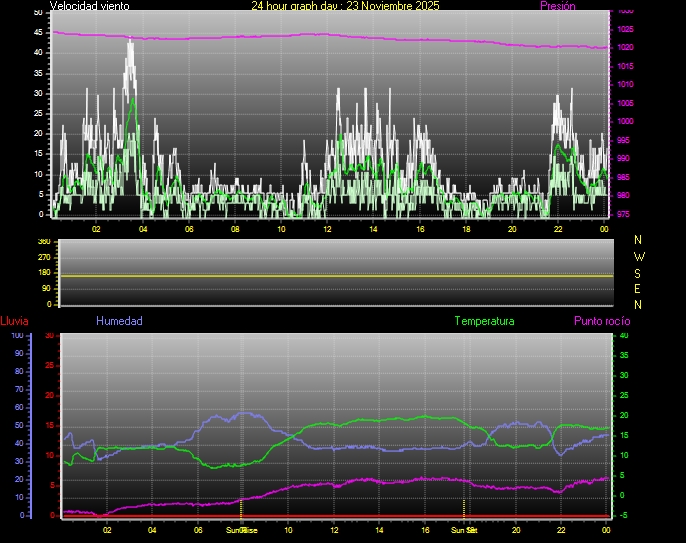Click the top N in the compass legend

pyautogui.click(x=639, y=241)
